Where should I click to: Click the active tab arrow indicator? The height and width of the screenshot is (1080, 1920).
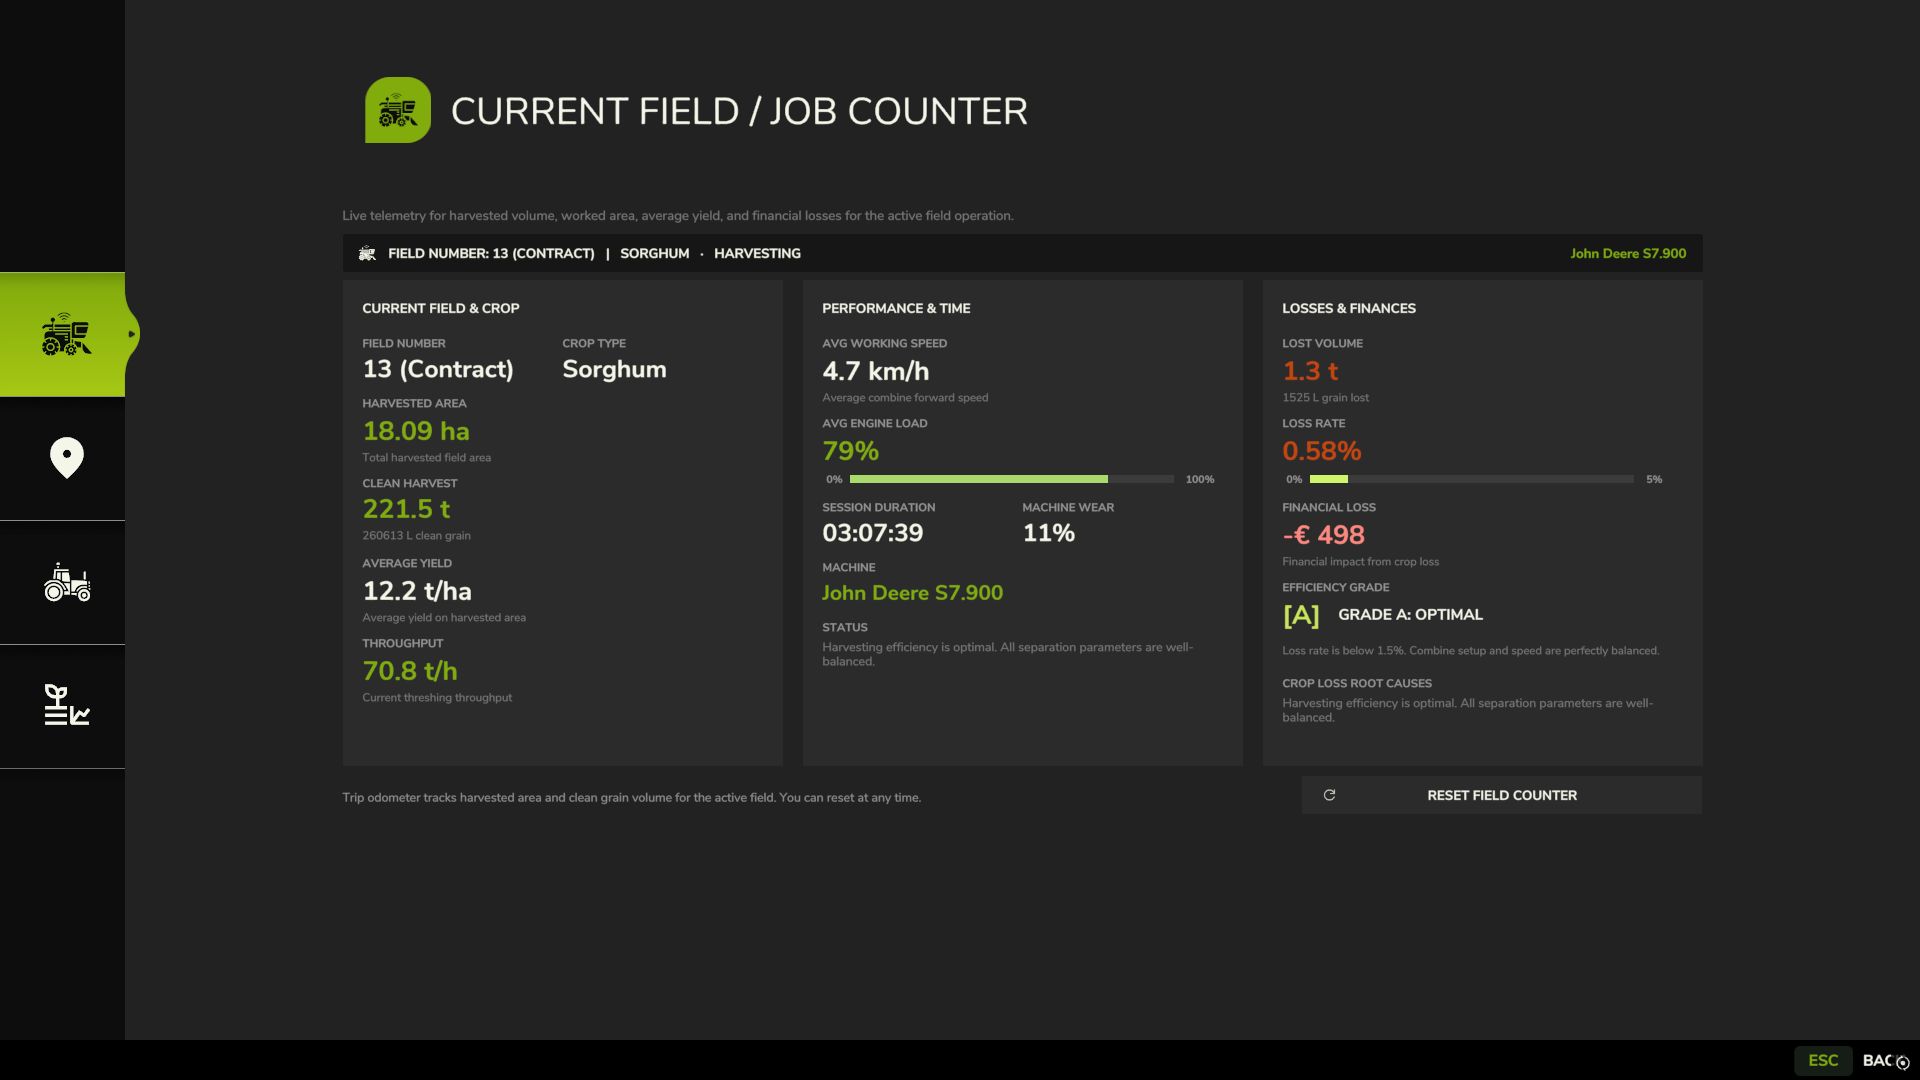(x=131, y=334)
